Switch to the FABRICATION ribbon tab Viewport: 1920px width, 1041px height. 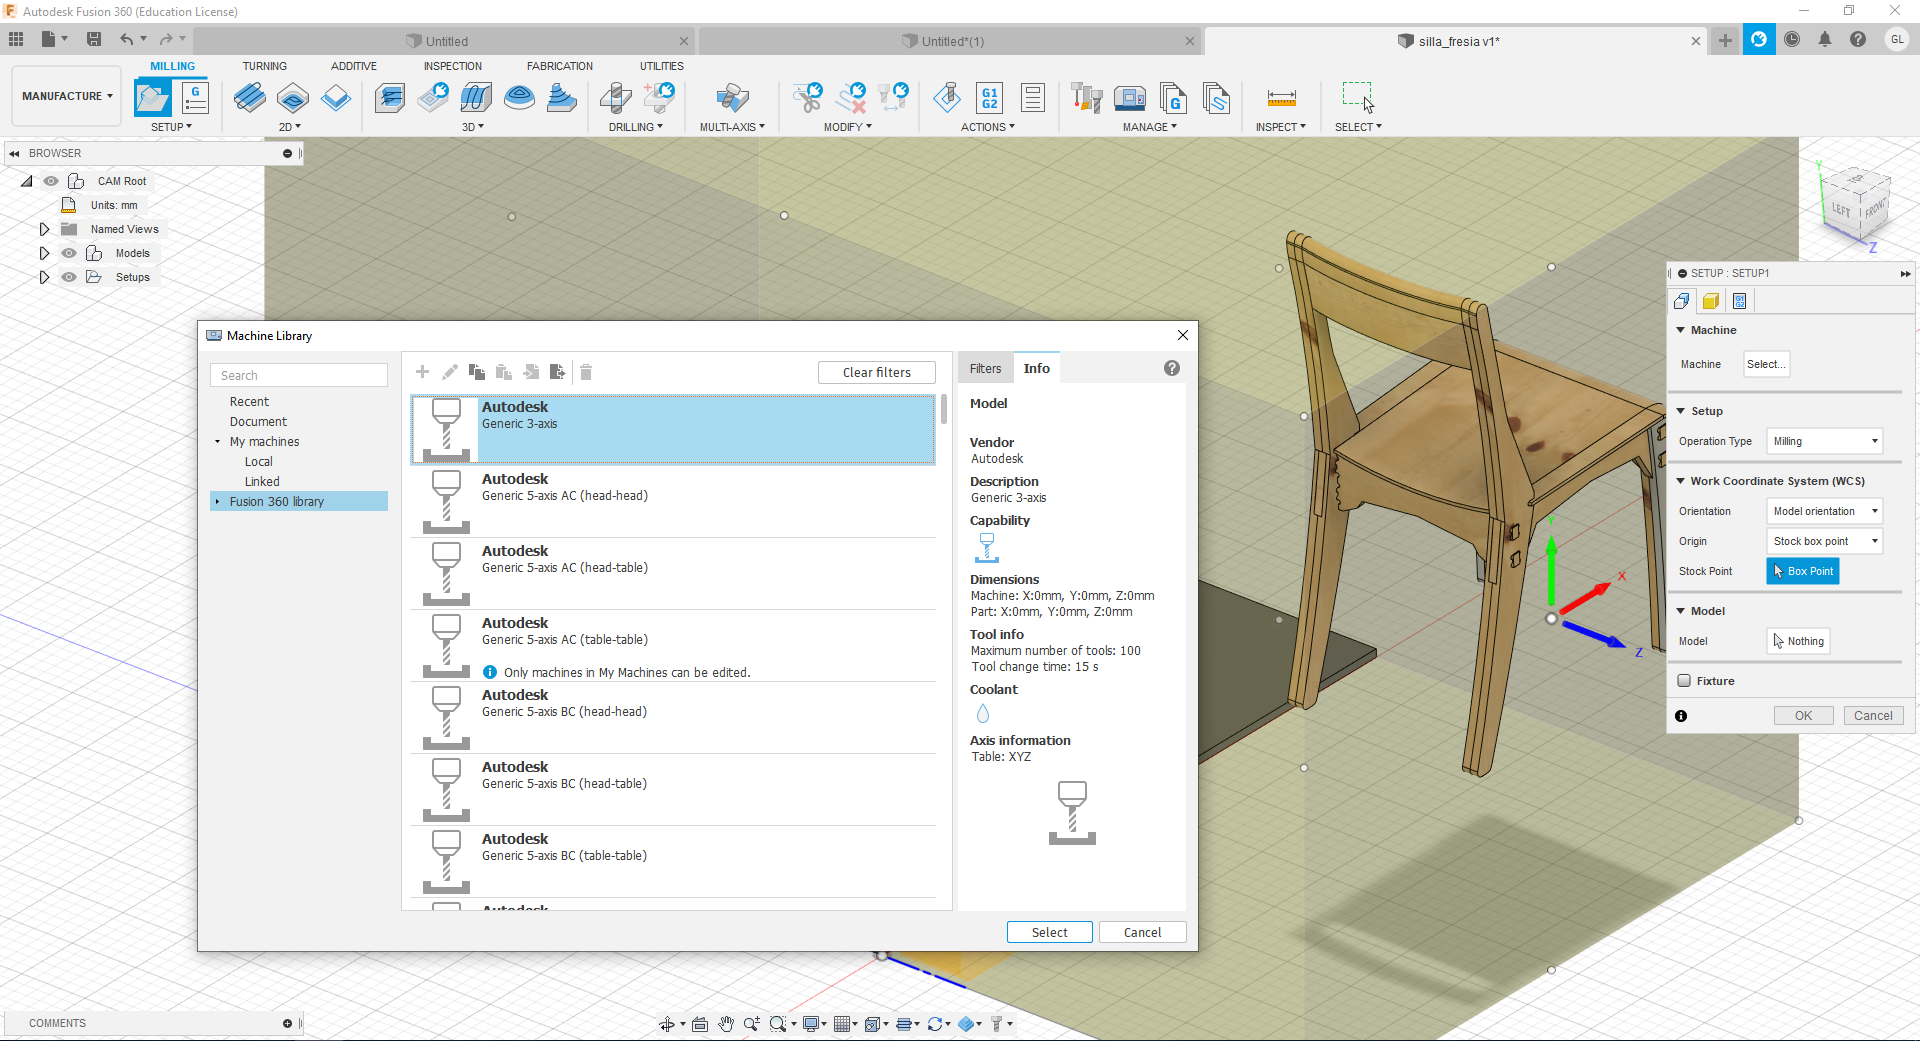pyautogui.click(x=560, y=66)
